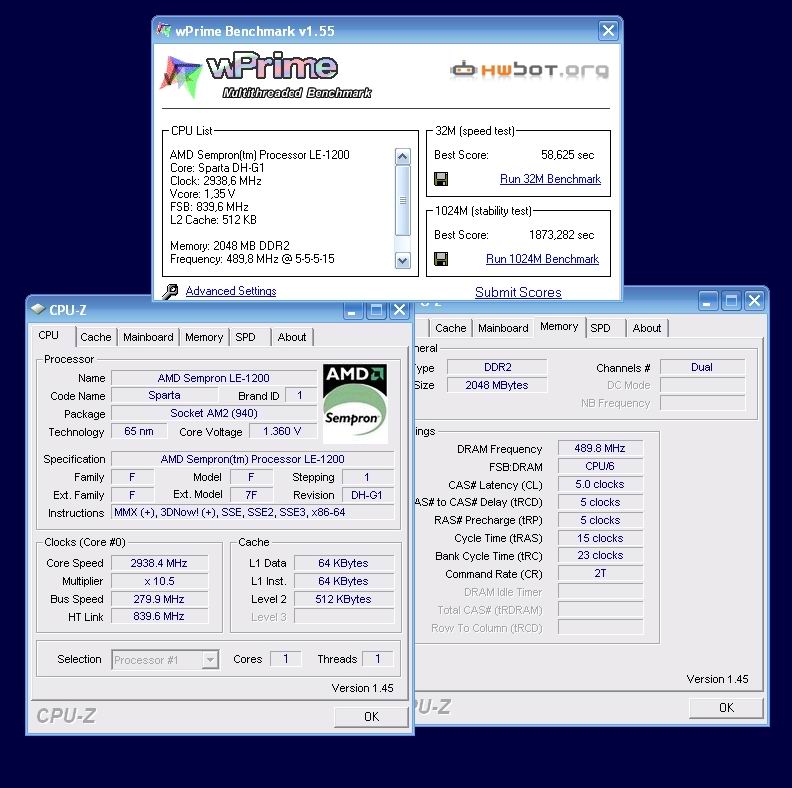Open the Processor #1 selection dropdown

click(x=210, y=660)
